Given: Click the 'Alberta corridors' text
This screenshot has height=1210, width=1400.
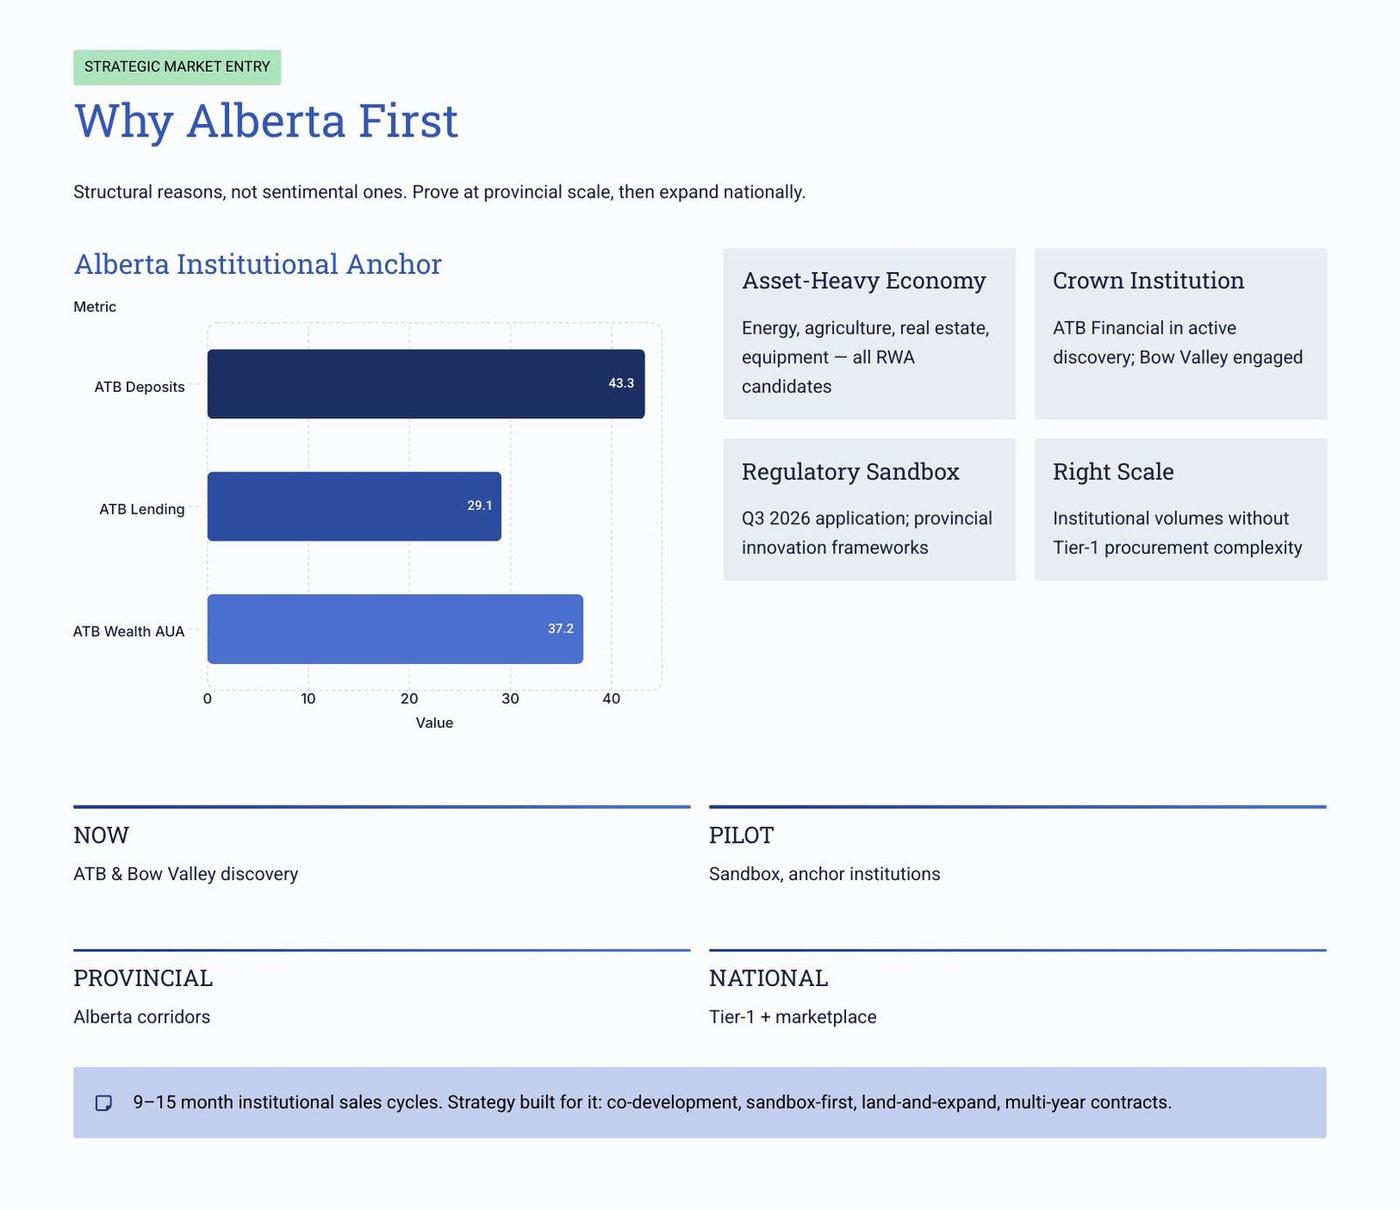Looking at the screenshot, I should pyautogui.click(x=142, y=1017).
